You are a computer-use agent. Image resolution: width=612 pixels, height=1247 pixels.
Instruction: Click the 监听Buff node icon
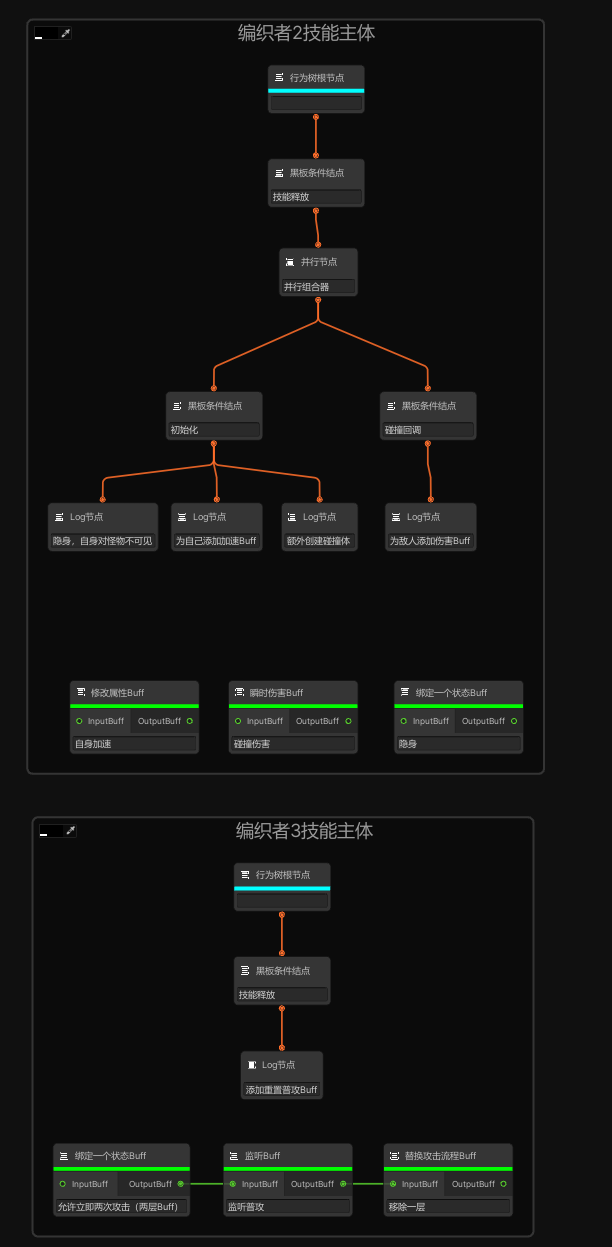tap(235, 1156)
